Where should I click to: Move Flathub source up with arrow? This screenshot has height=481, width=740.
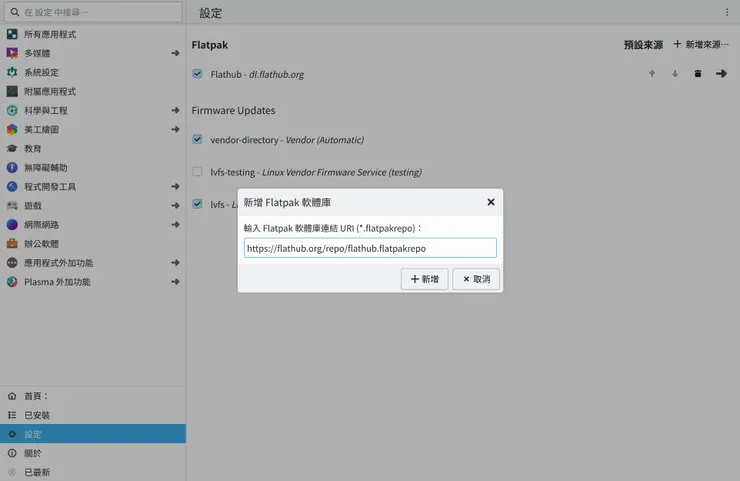pos(652,74)
